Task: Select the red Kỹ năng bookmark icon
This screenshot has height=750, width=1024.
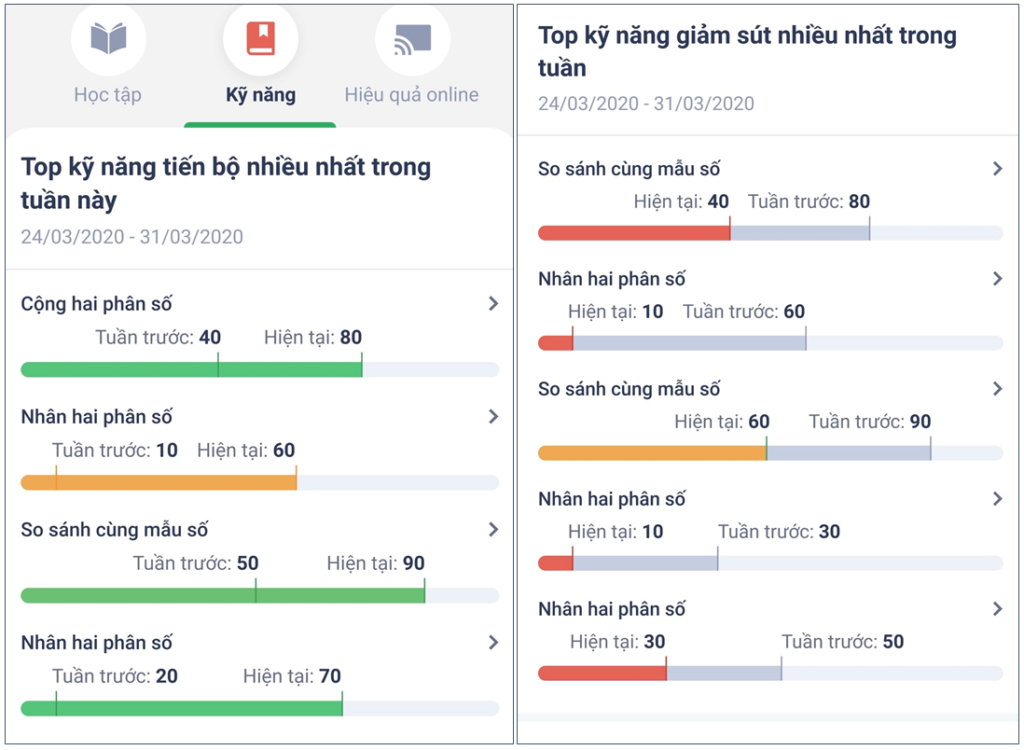Action: coord(261,38)
